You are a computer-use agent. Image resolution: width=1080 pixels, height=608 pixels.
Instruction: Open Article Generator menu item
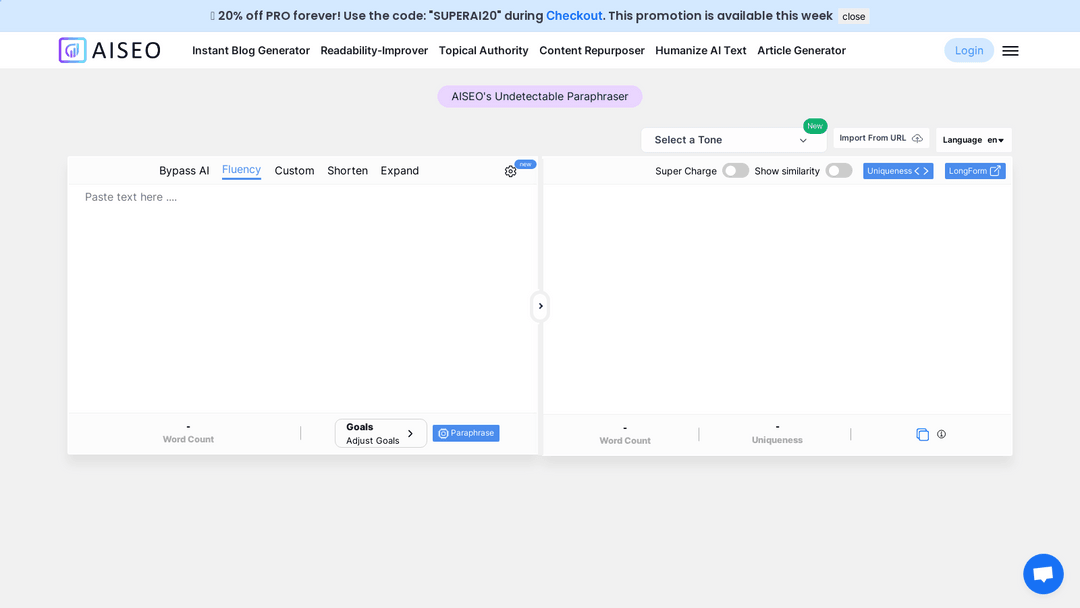[x=801, y=50]
